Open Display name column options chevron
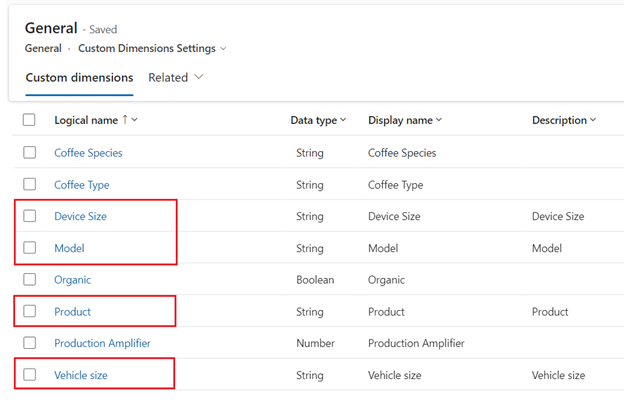The image size is (624, 402). 438,120
